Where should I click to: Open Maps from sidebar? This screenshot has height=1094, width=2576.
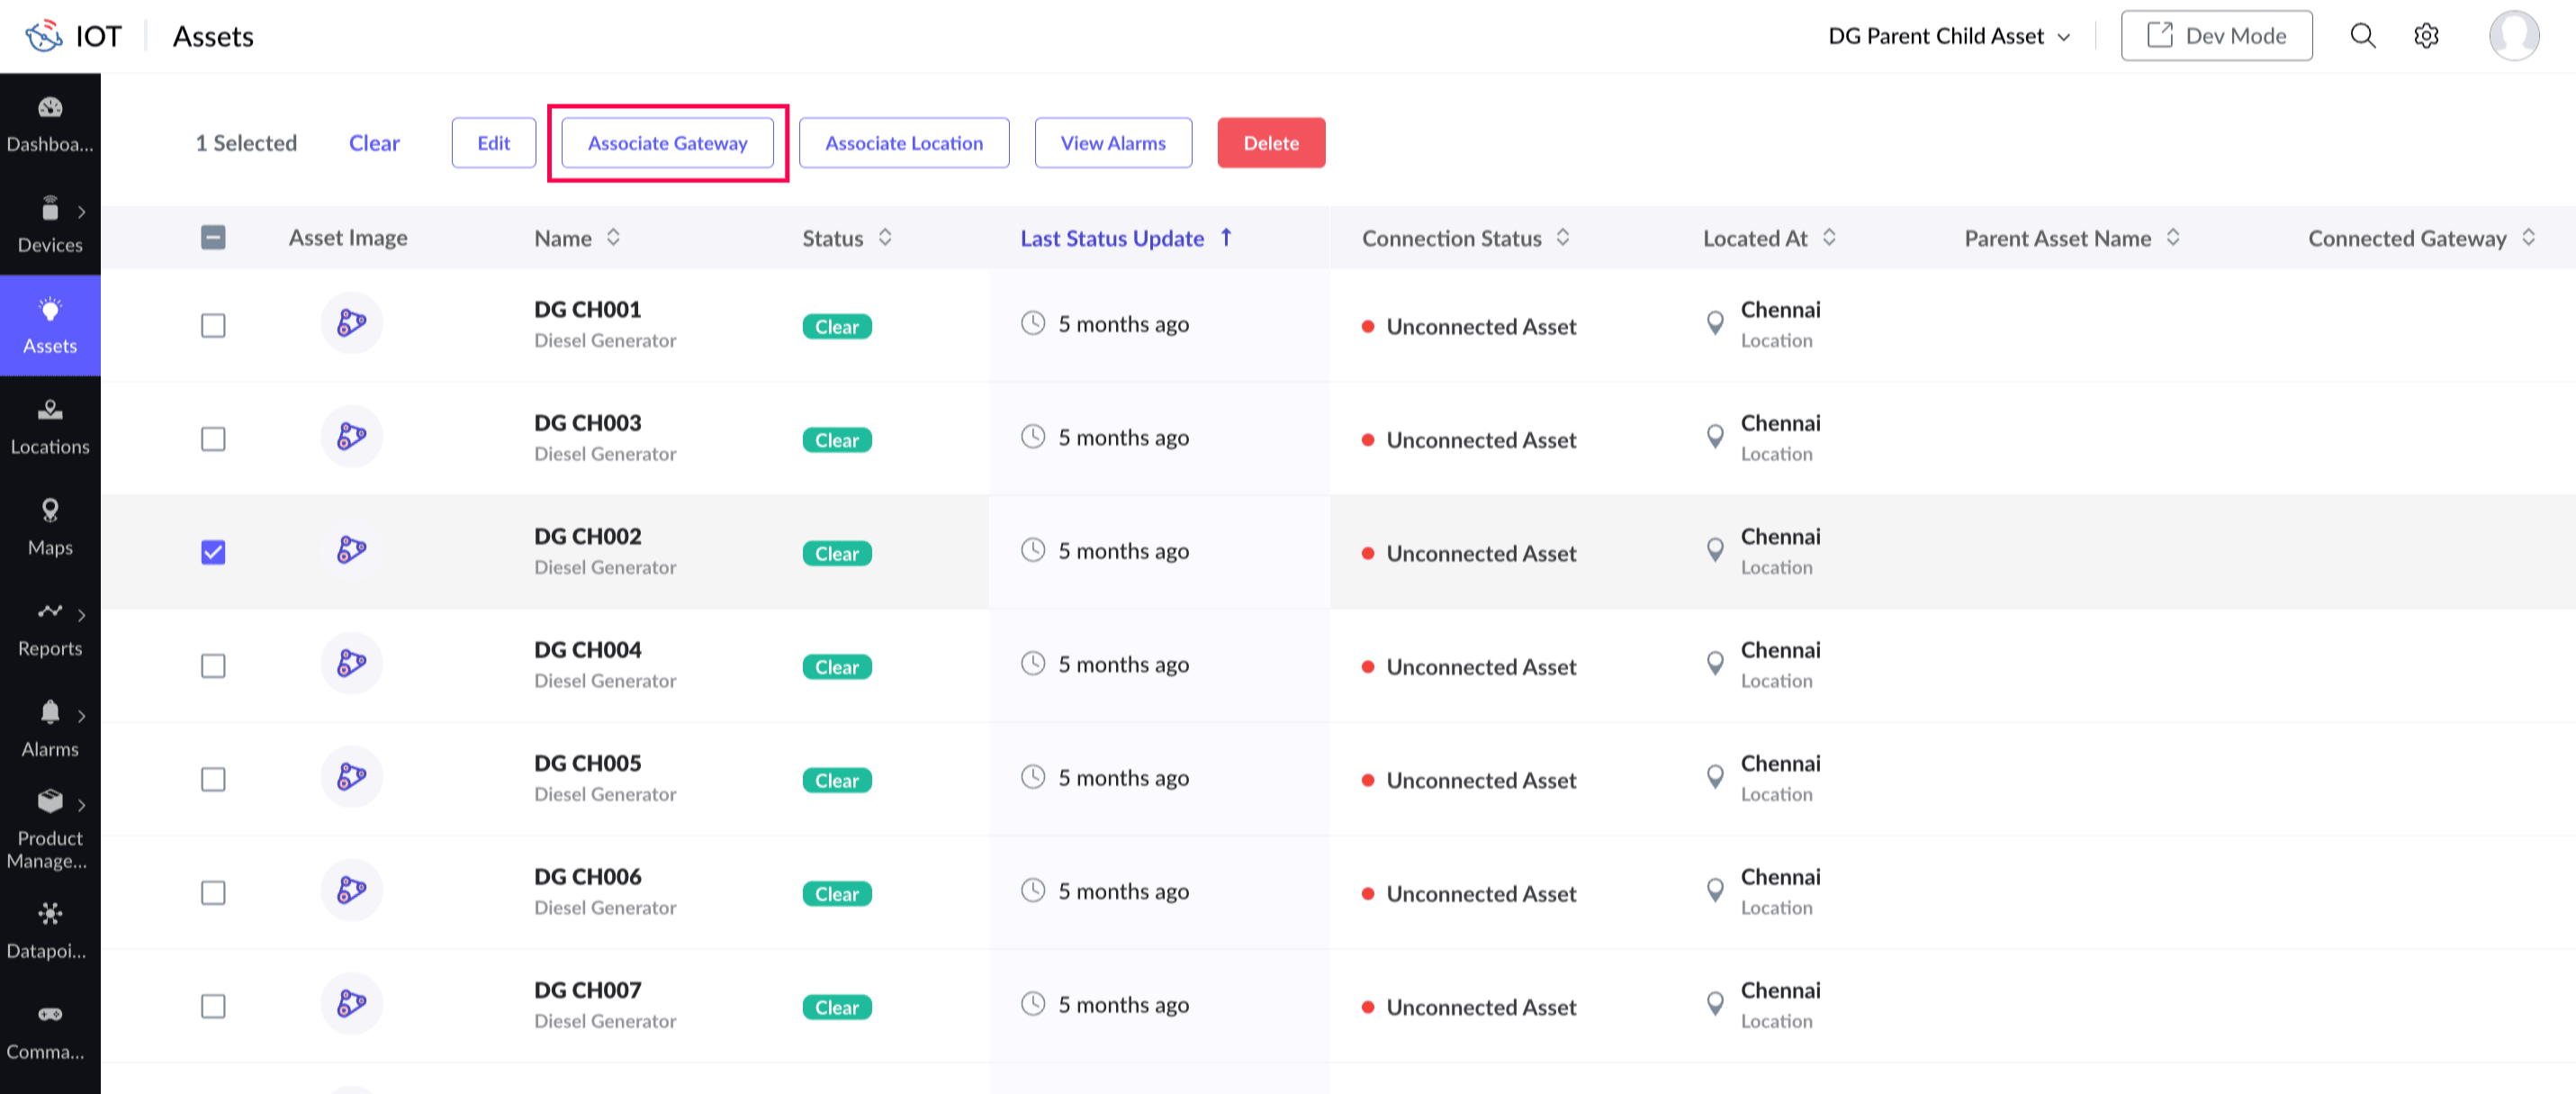coord(50,527)
